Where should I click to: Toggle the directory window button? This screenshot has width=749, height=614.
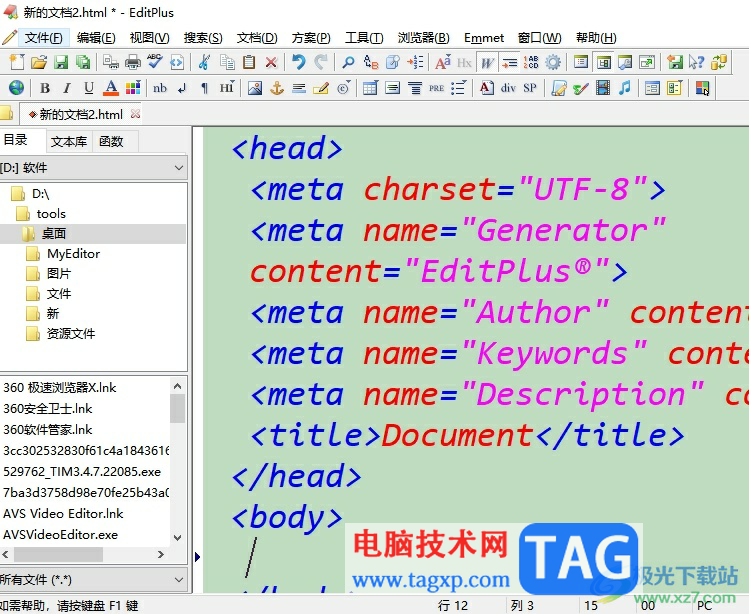pyautogui.click(x=604, y=62)
